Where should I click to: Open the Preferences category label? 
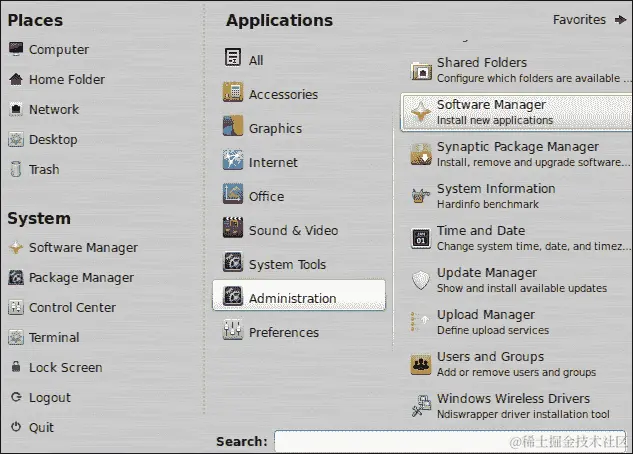click(284, 333)
